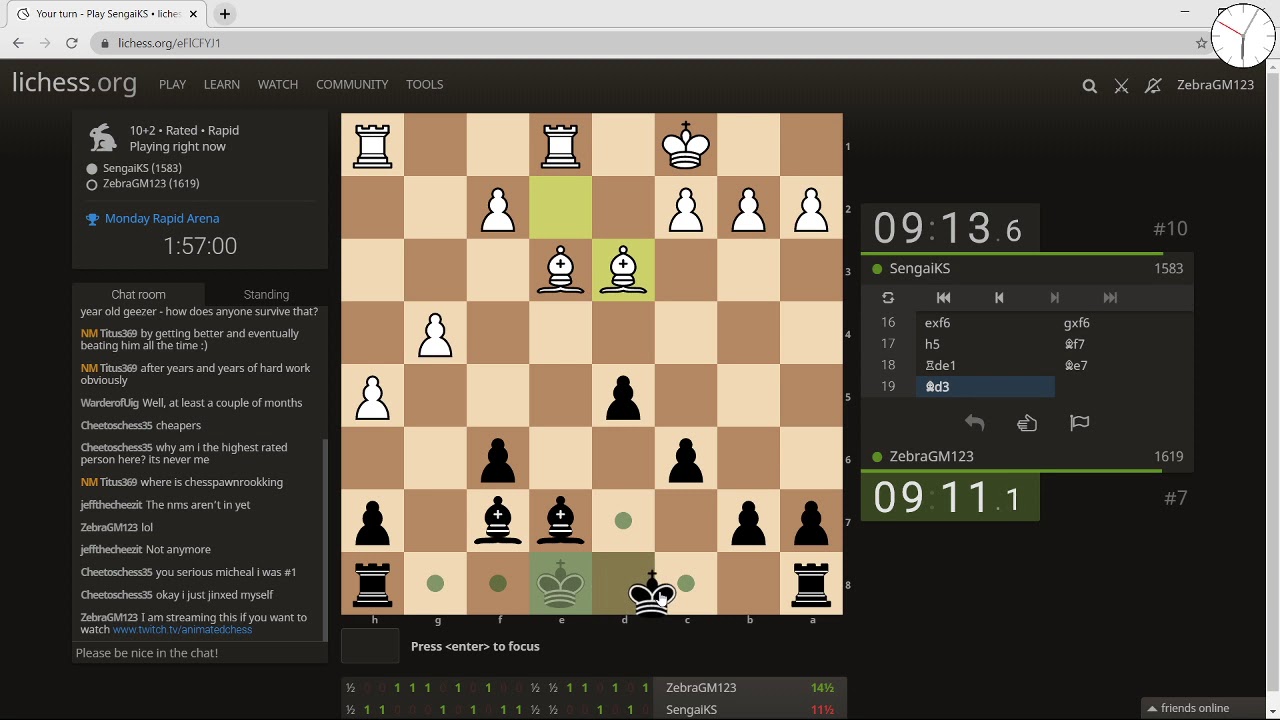Viewport: 1280px width, 720px height.
Task: Click the black king on the board
Action: pos(652,594)
